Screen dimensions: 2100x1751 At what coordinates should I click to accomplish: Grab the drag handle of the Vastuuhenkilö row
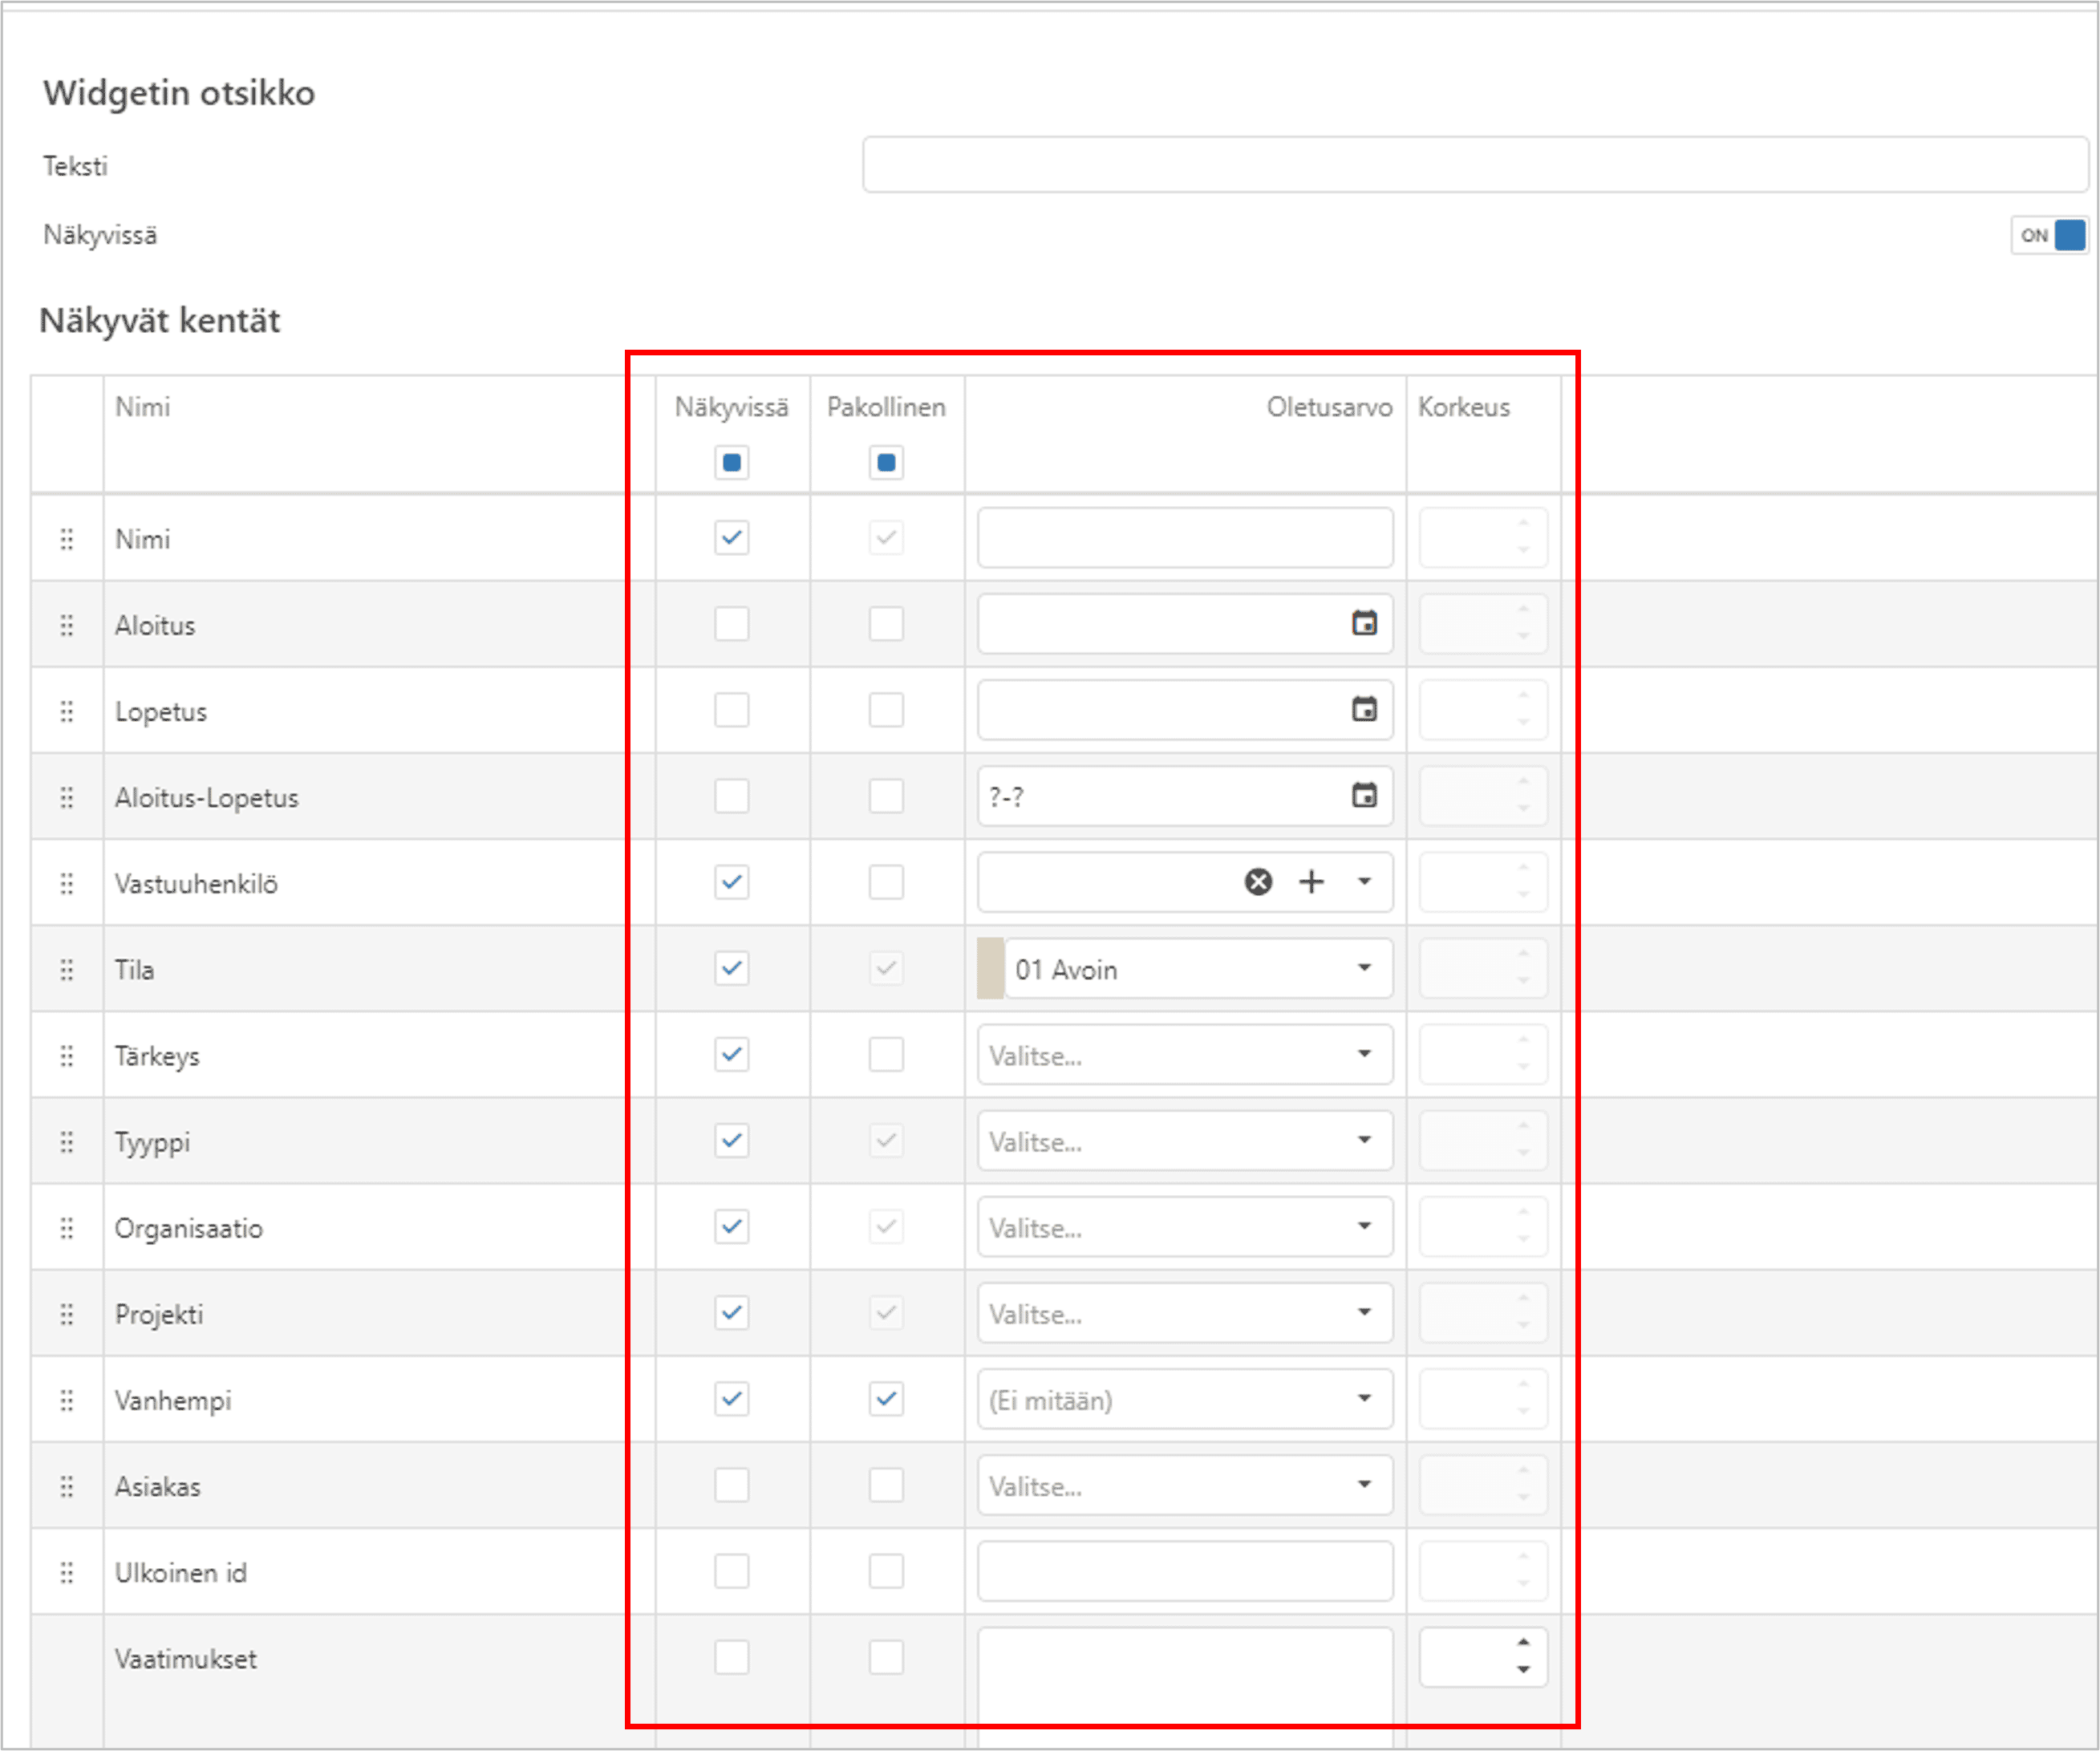tap(66, 883)
